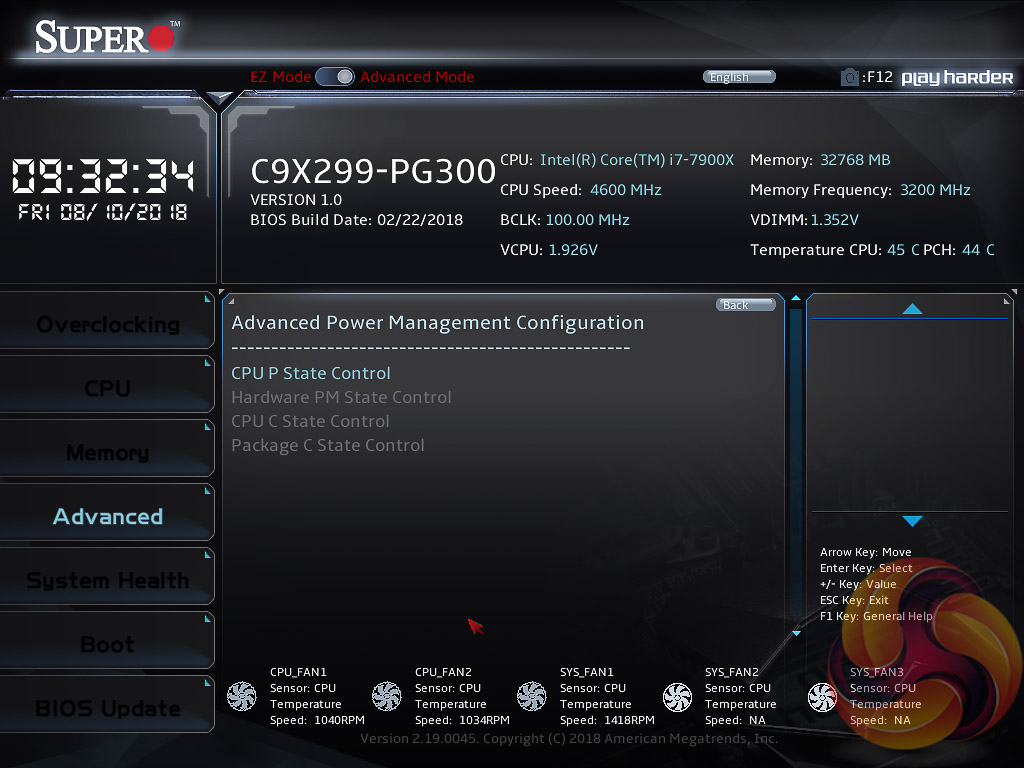Viewport: 1024px width, 768px height.
Task: Click the CPU Speed 4600 MHz value
Action: pyautogui.click(x=626, y=190)
